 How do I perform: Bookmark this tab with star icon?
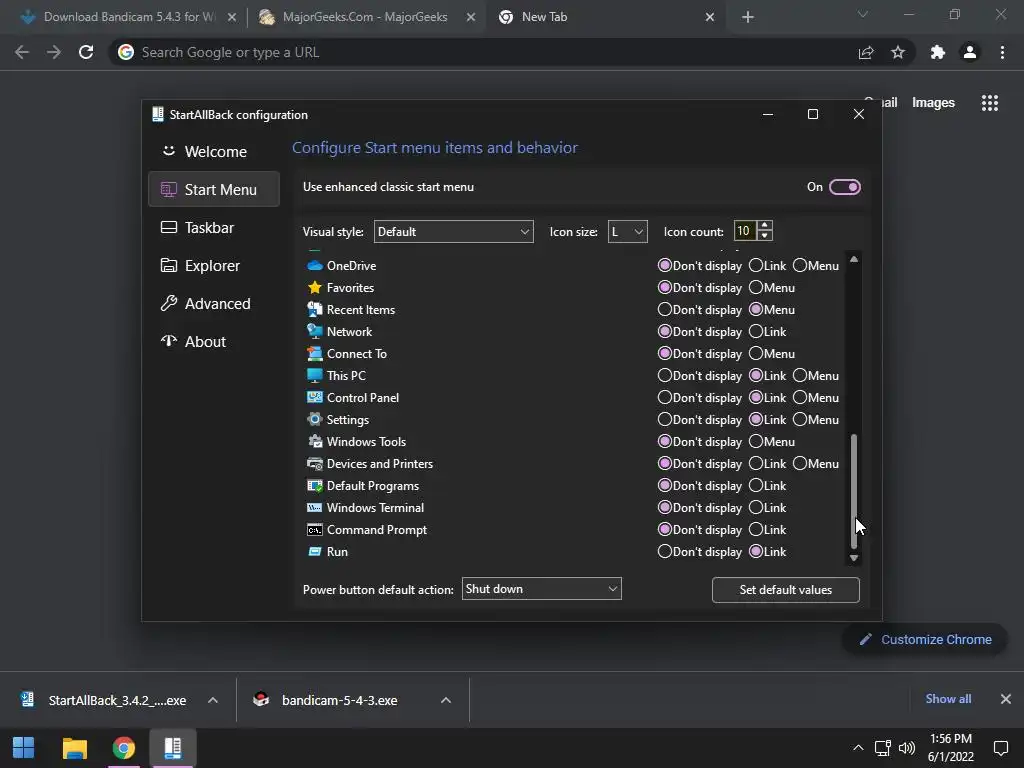[898, 52]
